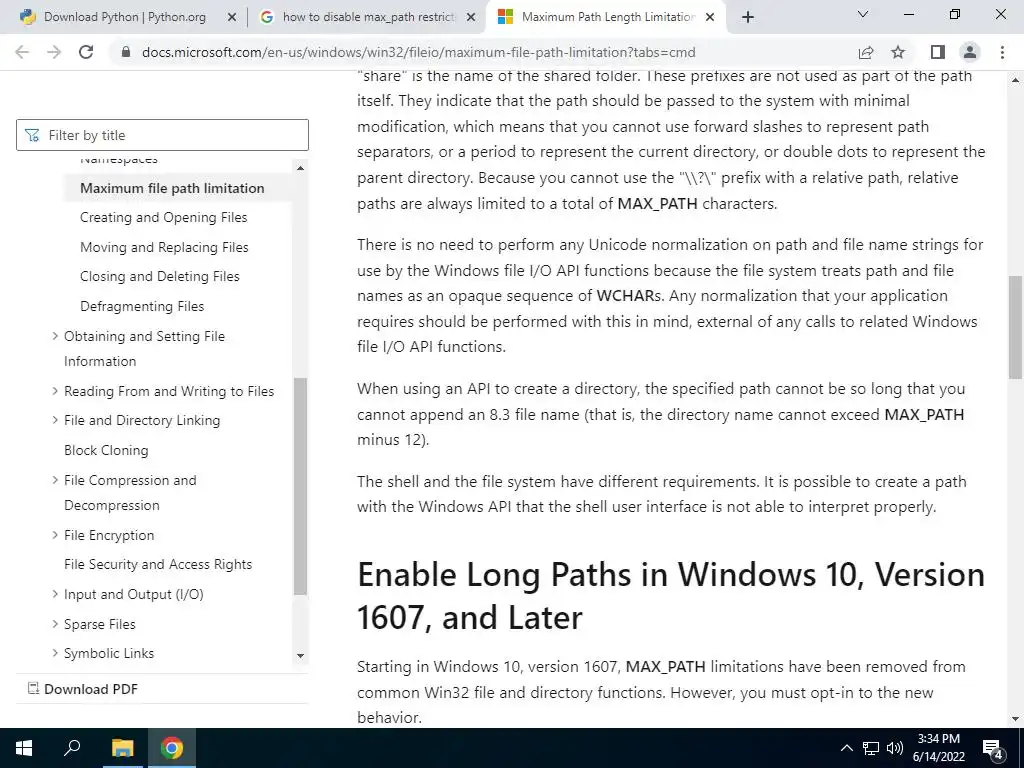Open a new tab with the plus button
Image resolution: width=1024 pixels, height=768 pixels.
[x=748, y=18]
